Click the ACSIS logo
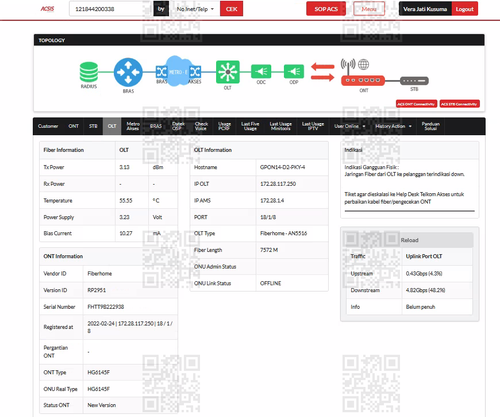 [x=47, y=9]
